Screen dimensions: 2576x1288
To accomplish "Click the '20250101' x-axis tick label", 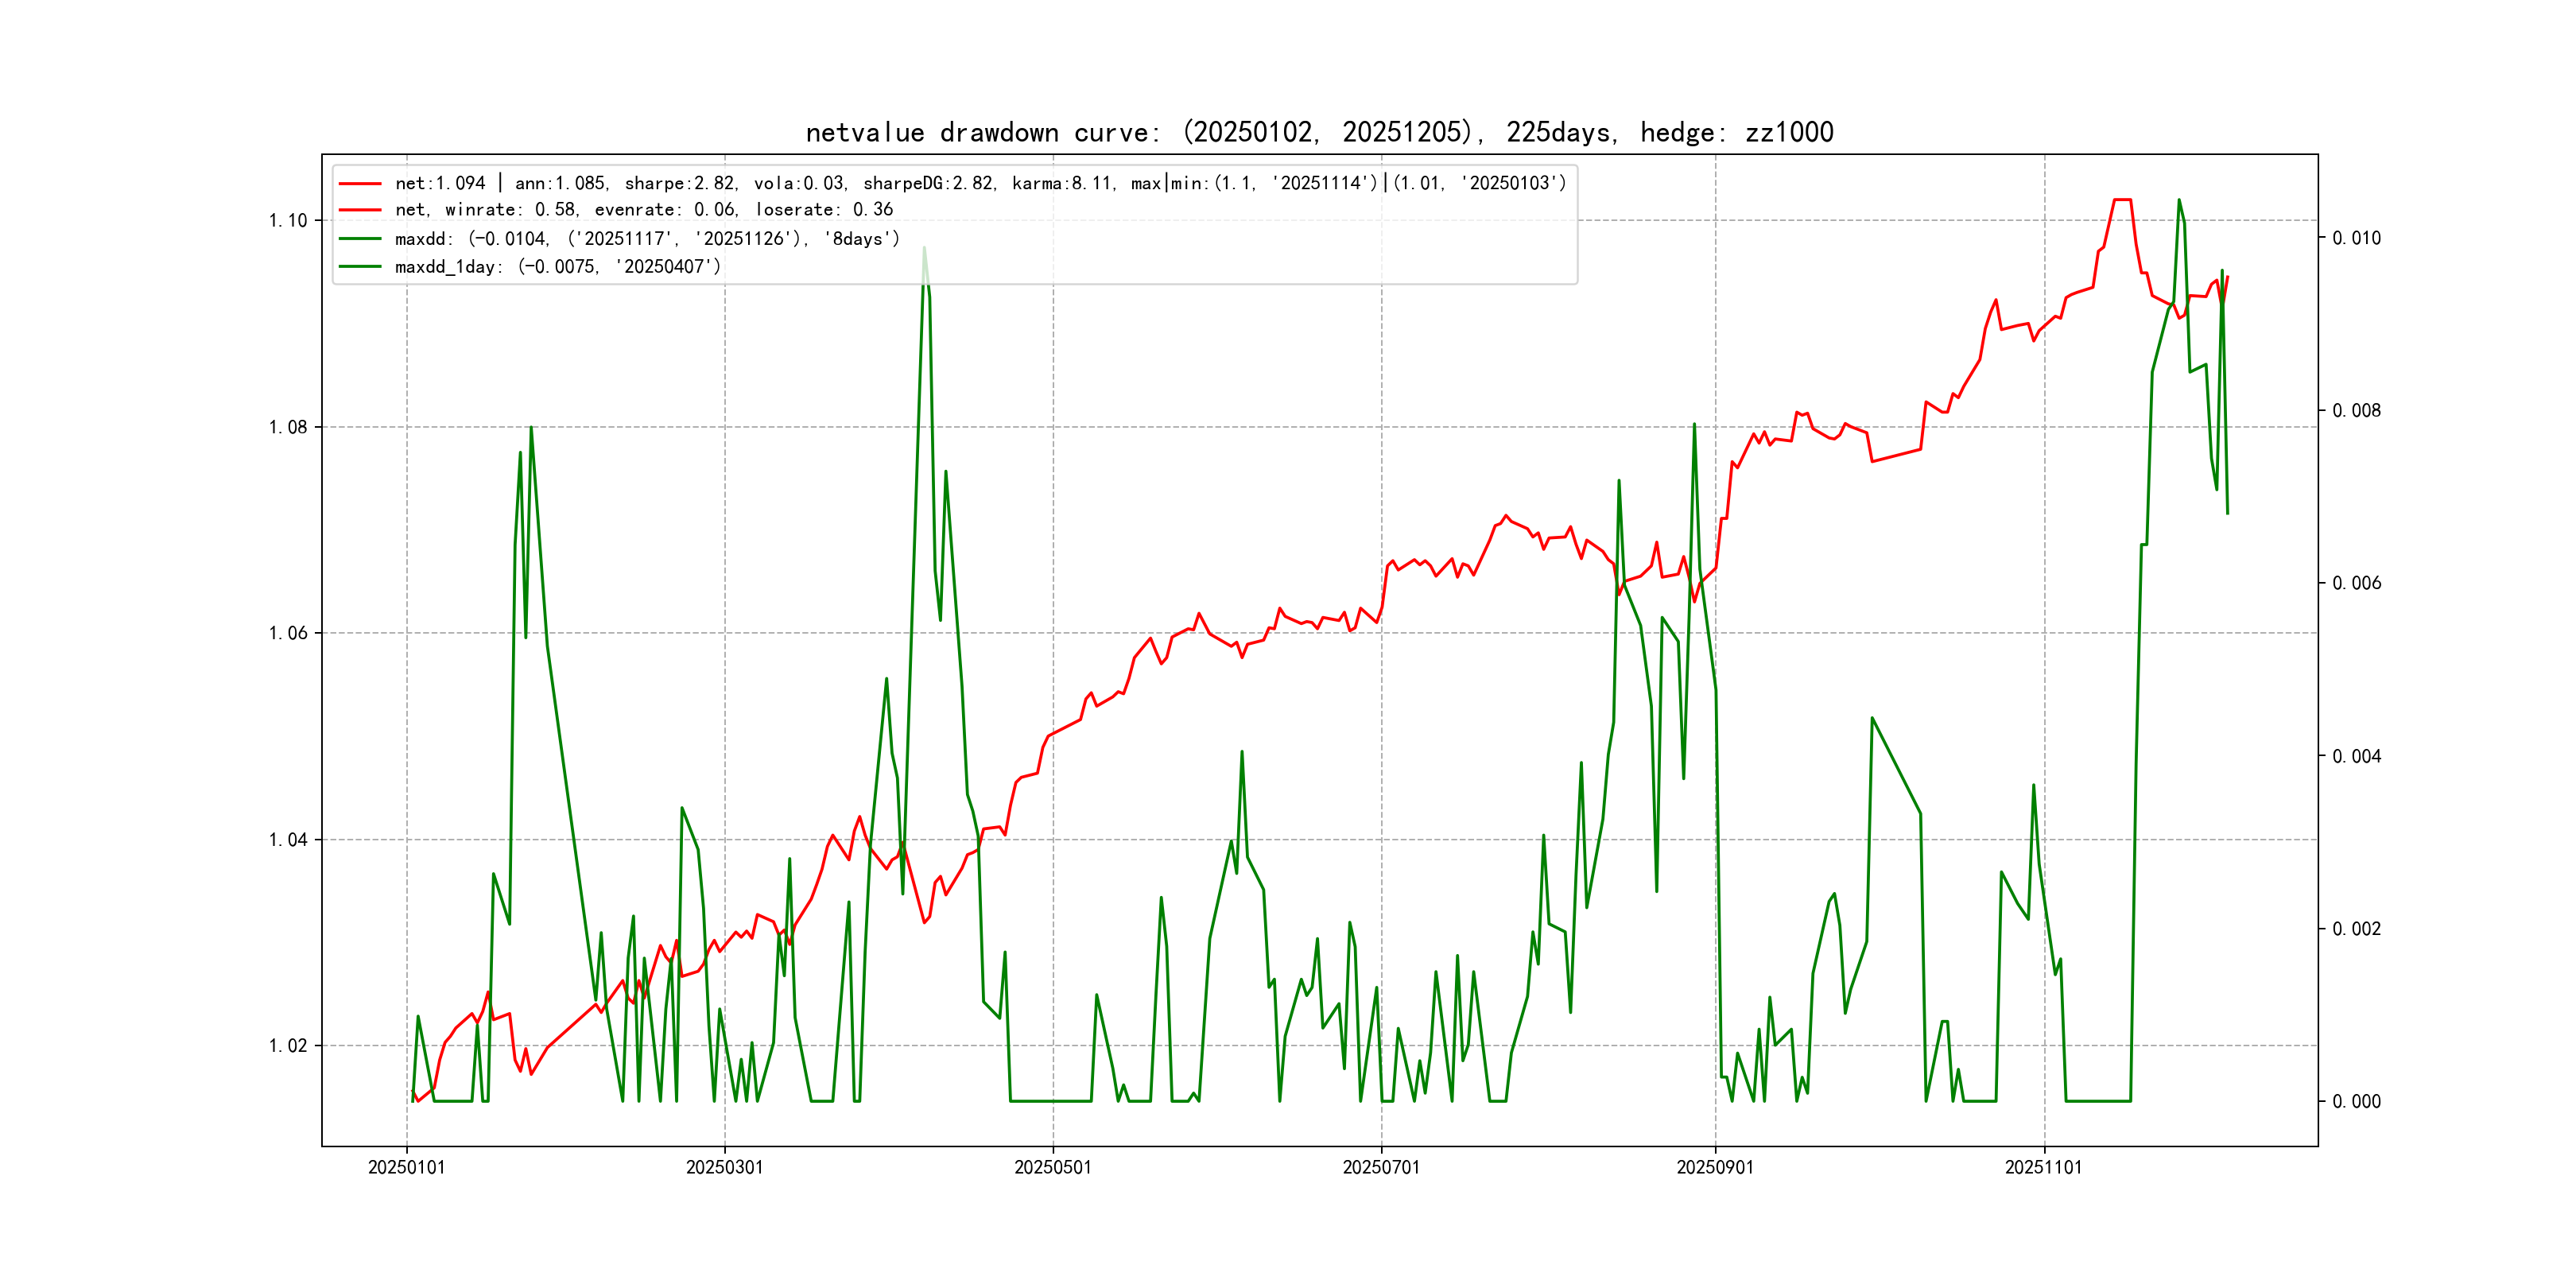I will 406,1167.
